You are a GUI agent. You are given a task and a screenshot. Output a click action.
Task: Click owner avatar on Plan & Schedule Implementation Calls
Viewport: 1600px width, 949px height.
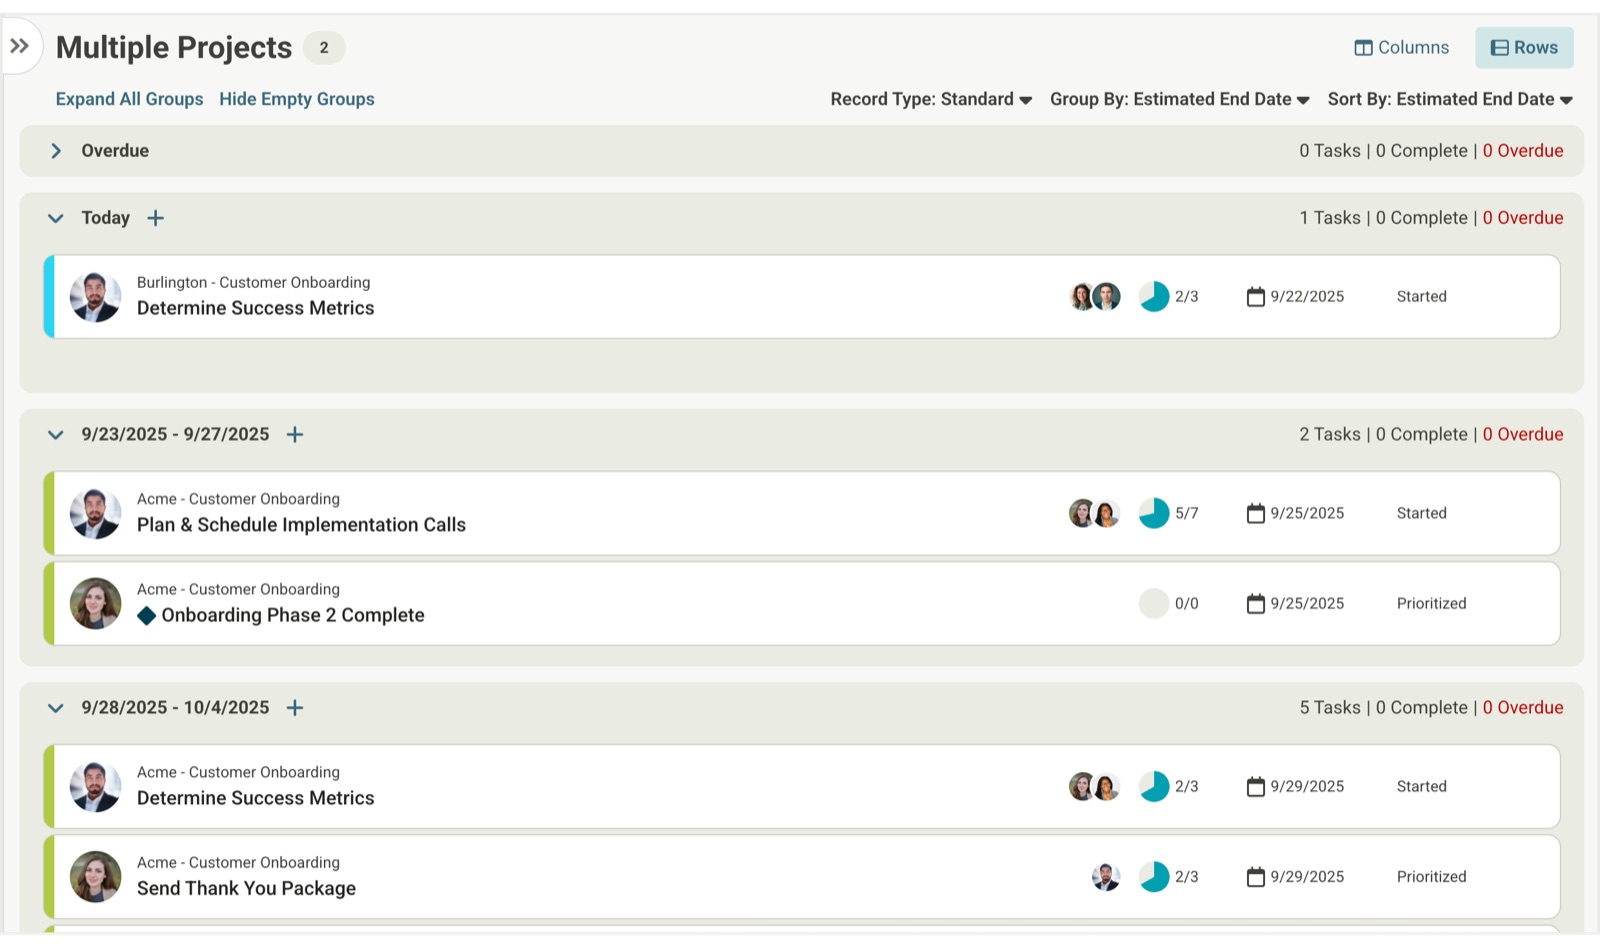pyautogui.click(x=95, y=513)
